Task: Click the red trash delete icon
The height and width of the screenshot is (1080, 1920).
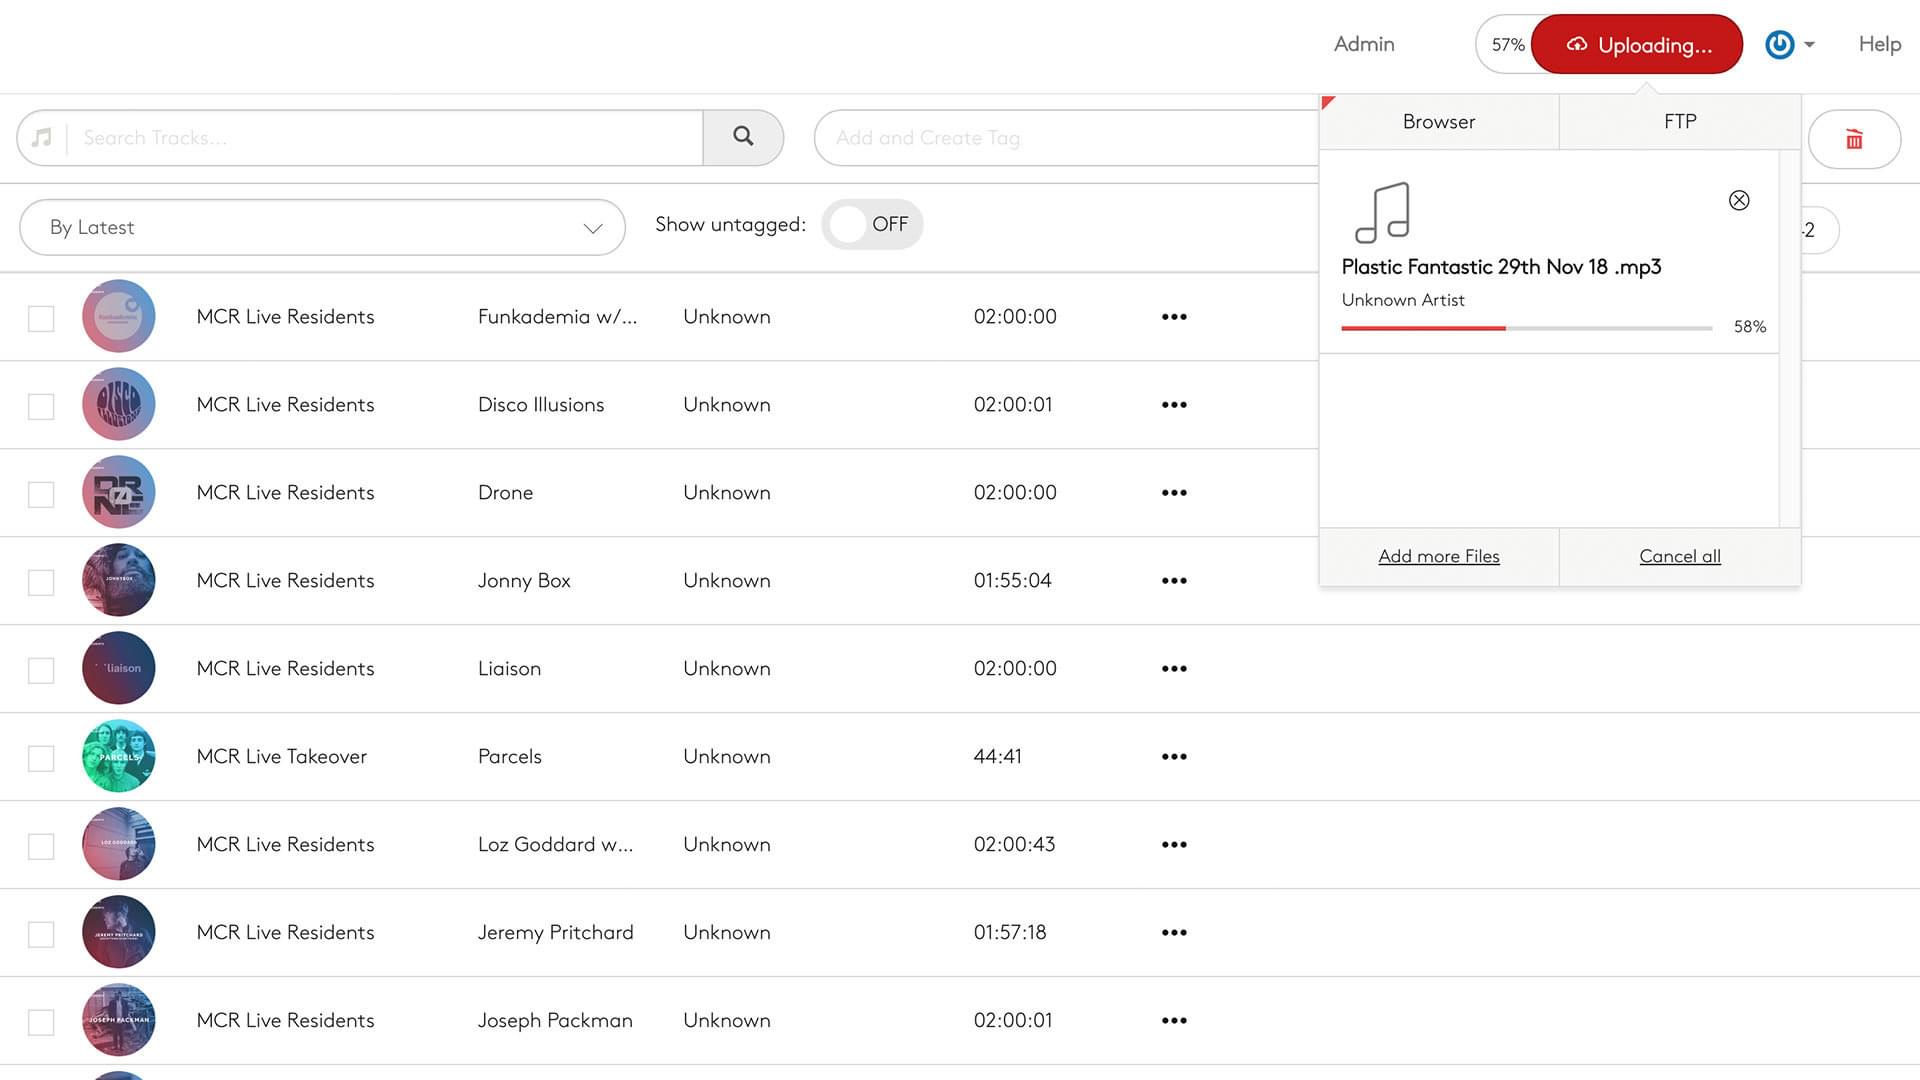Action: coord(1854,139)
